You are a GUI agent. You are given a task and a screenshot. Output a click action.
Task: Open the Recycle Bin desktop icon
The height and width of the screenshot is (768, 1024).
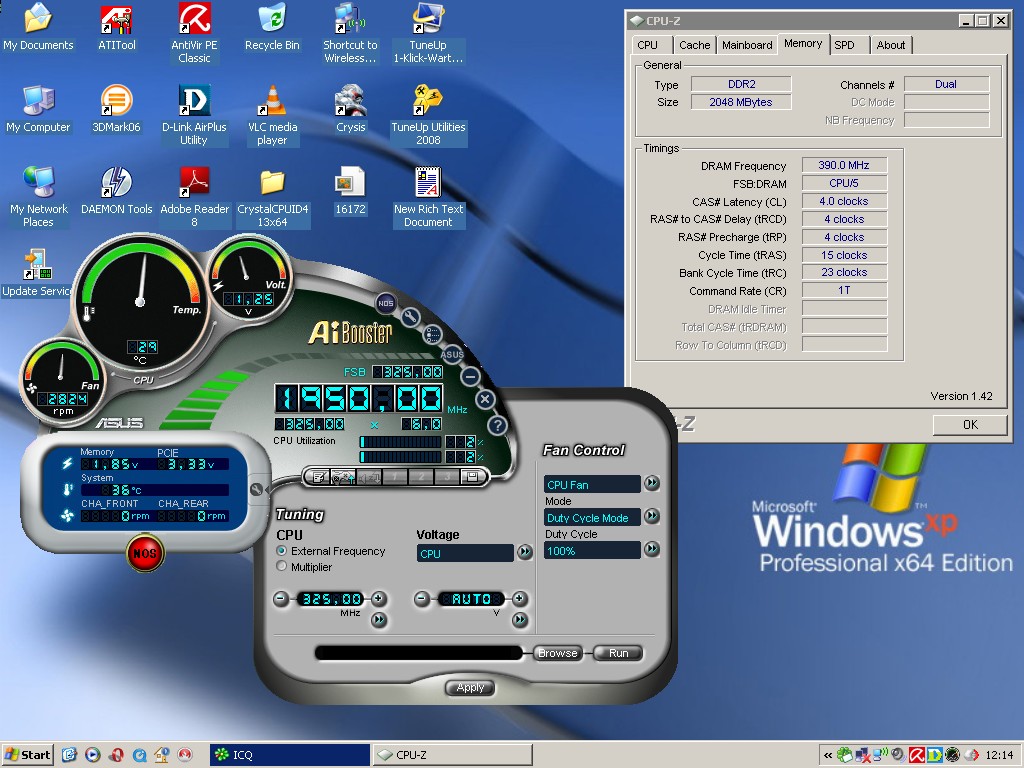(272, 28)
